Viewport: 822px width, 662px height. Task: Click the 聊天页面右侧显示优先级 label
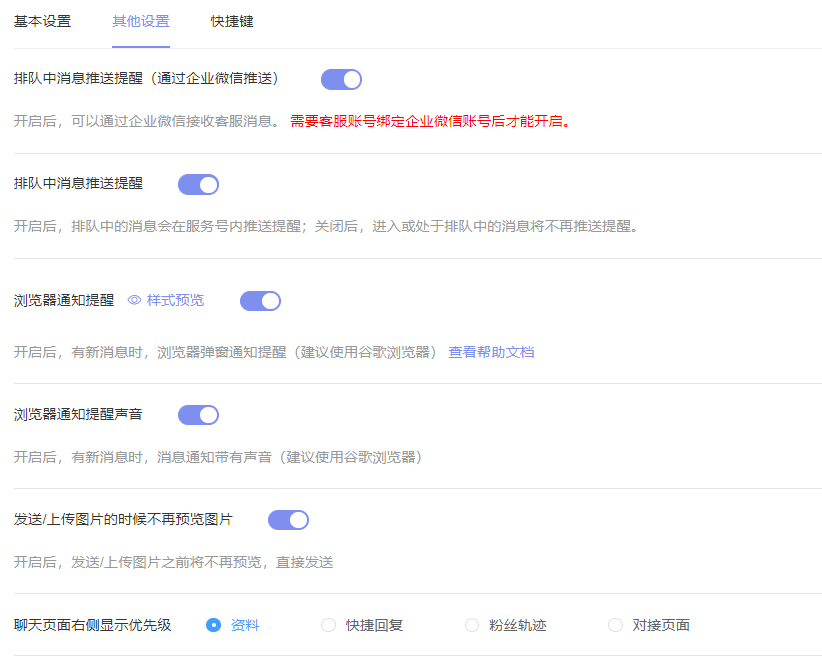coord(92,625)
